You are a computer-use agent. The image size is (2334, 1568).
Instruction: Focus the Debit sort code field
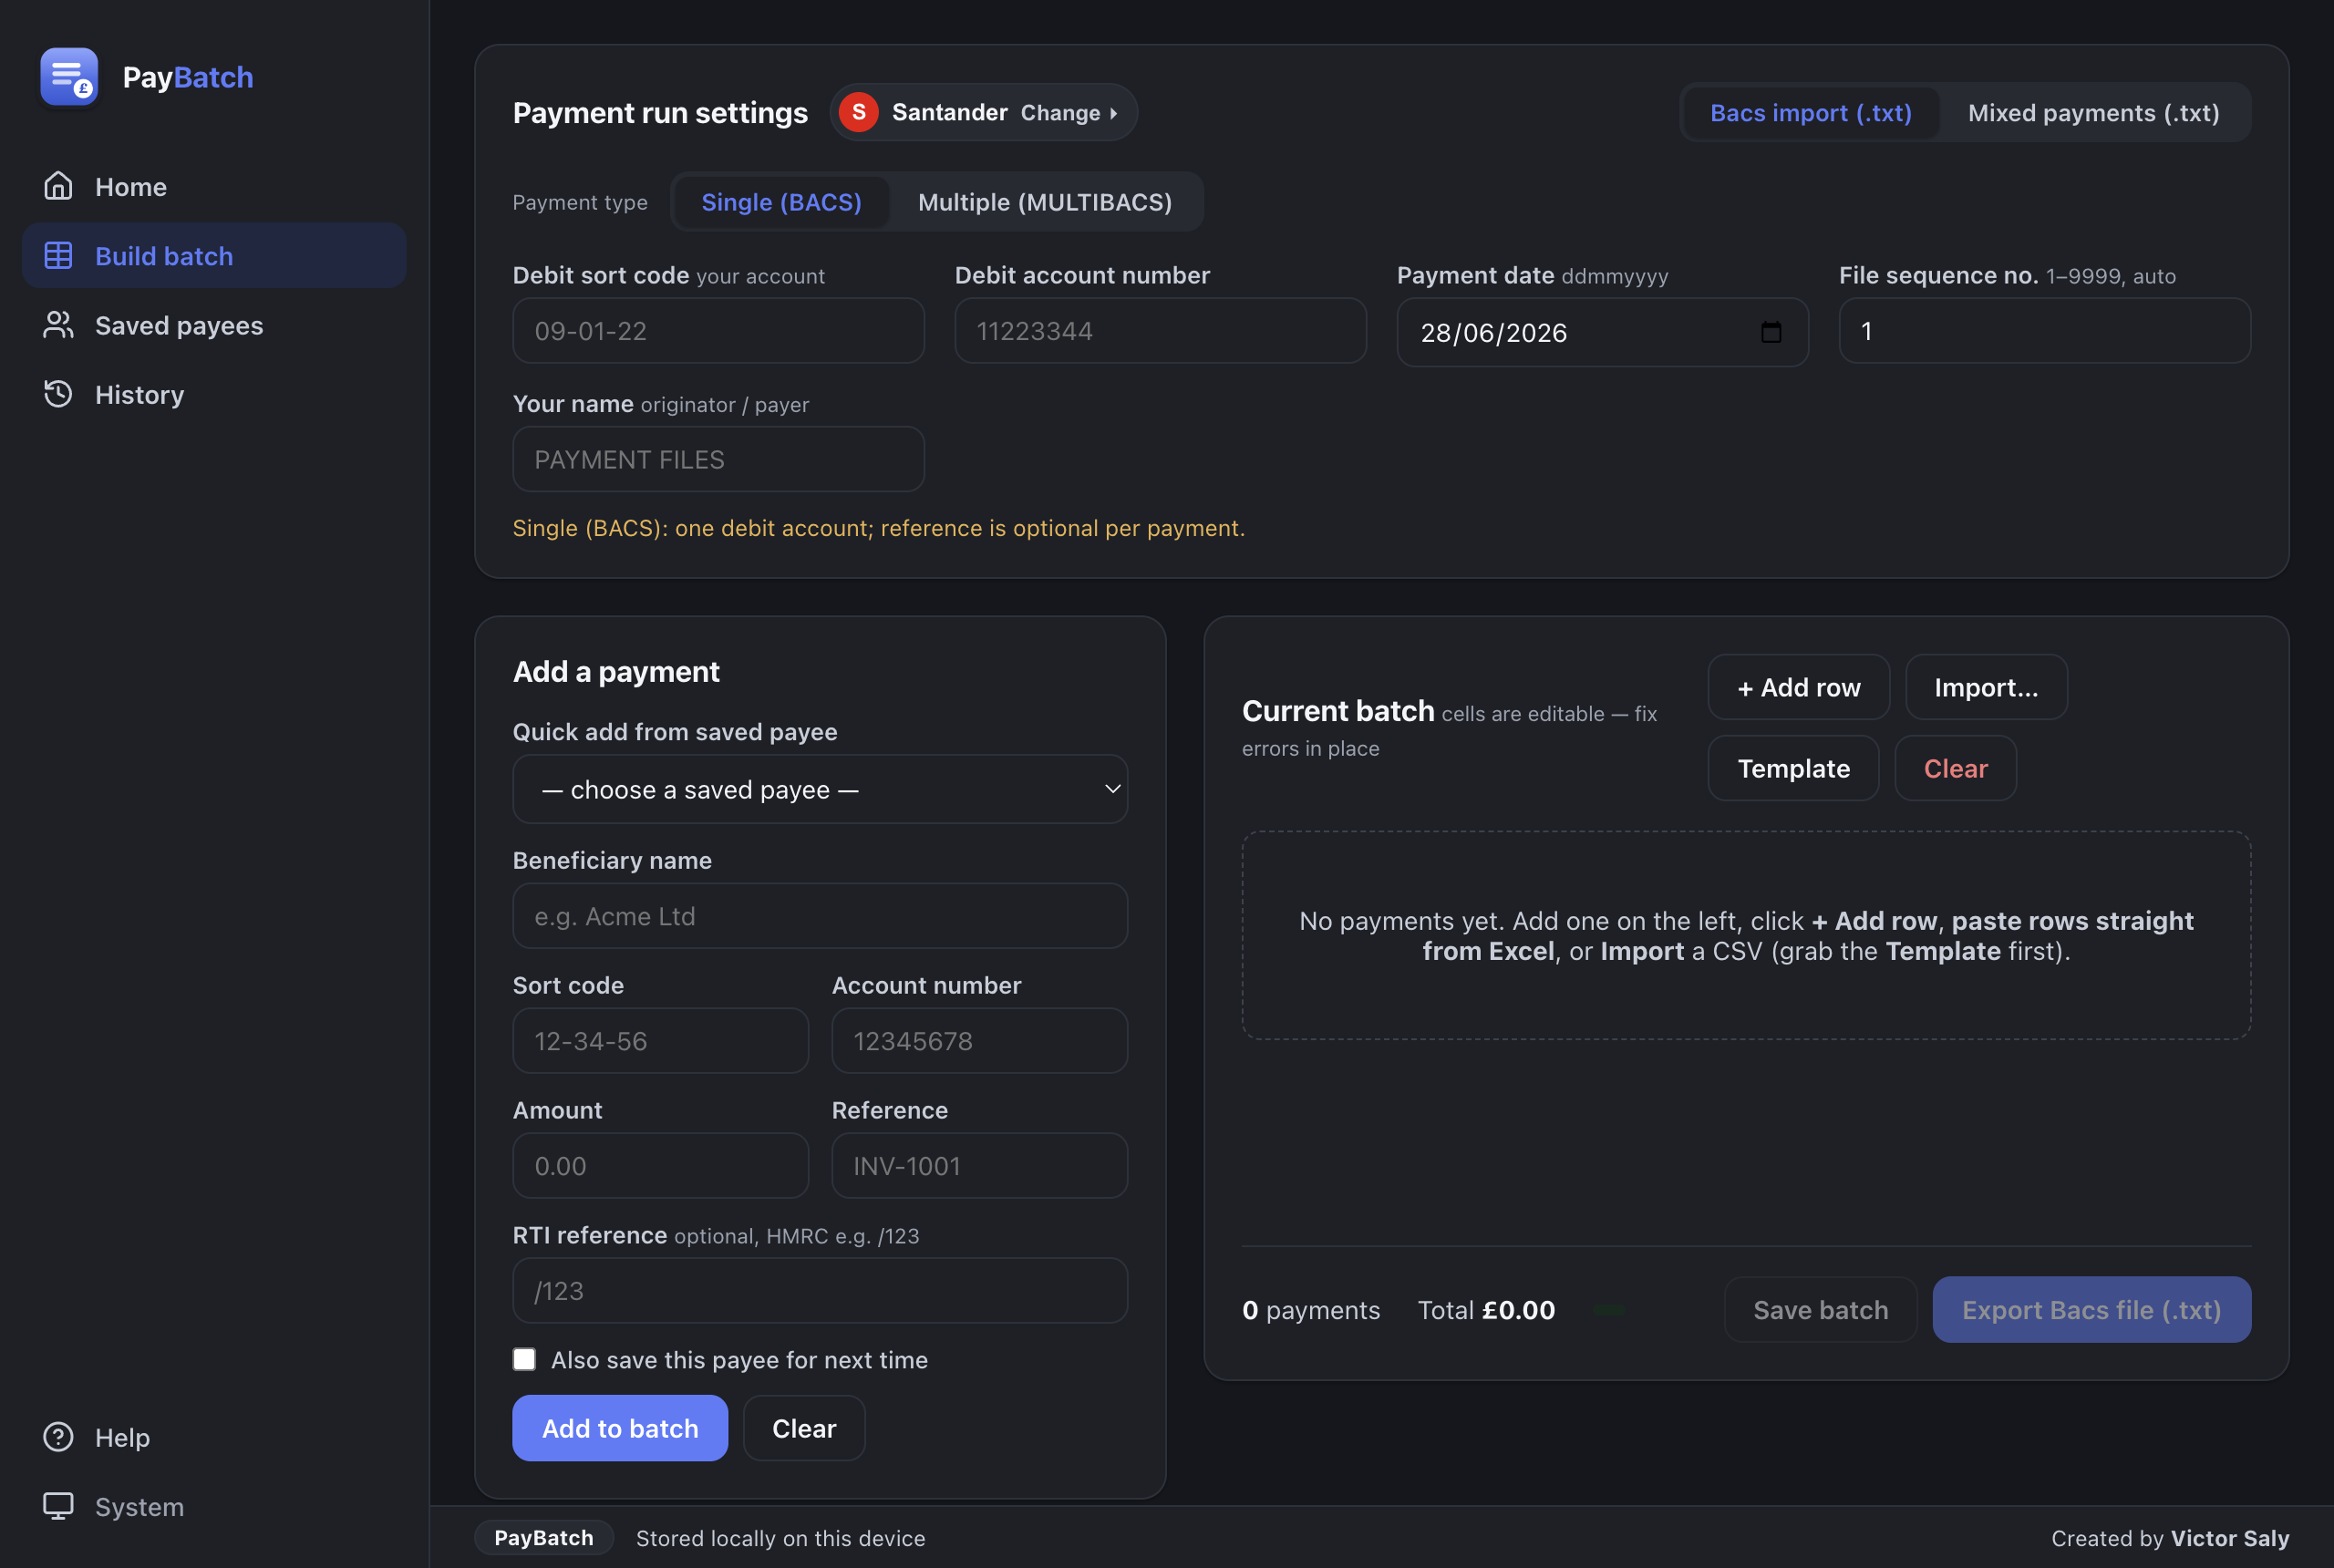coord(719,331)
